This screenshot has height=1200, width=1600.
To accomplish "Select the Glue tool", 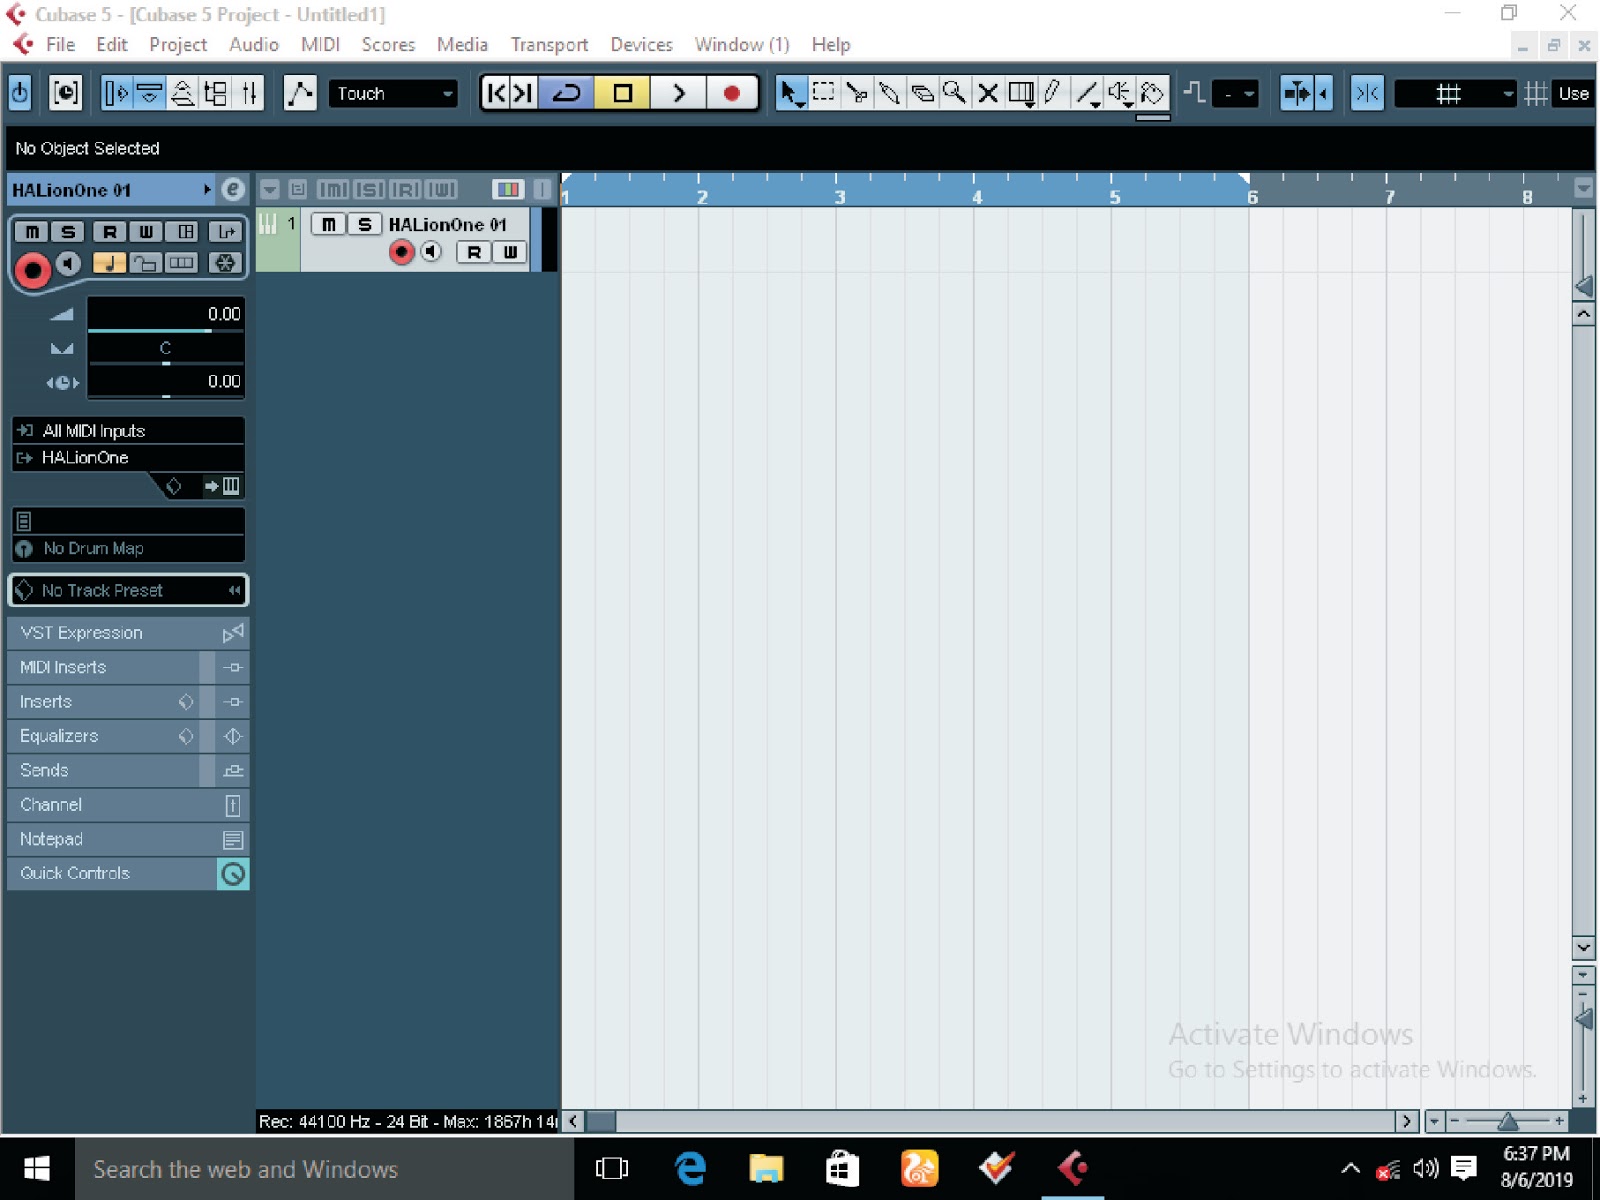I will click(x=889, y=93).
